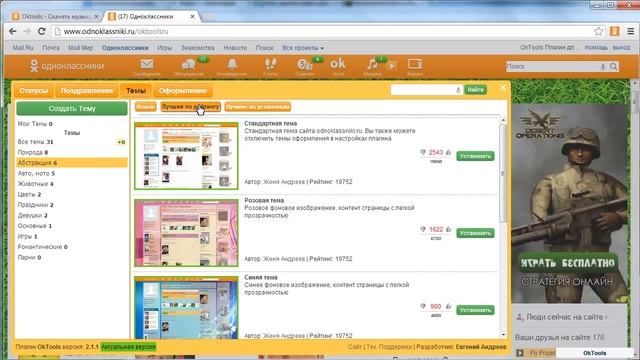640x360 pixels.
Task: Select the Абстракция category
Action: pos(72,163)
